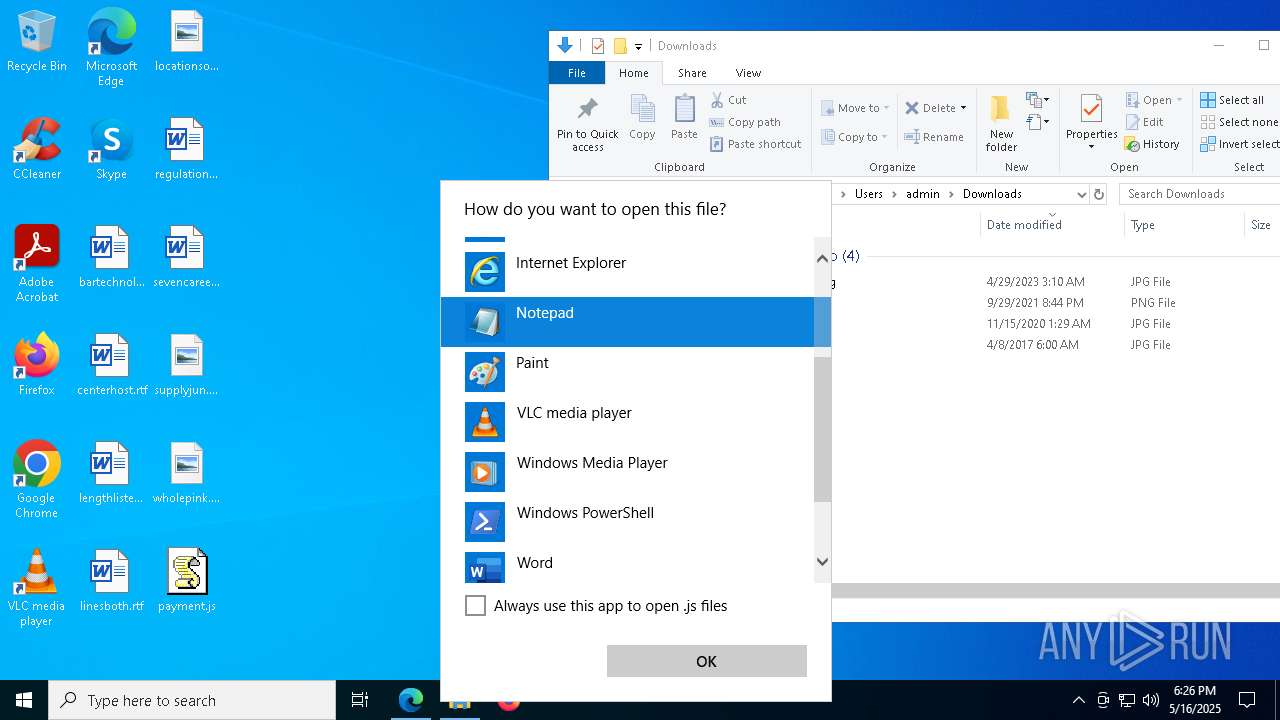
Task: Click Cut in the Clipboard group
Action: coord(729,100)
